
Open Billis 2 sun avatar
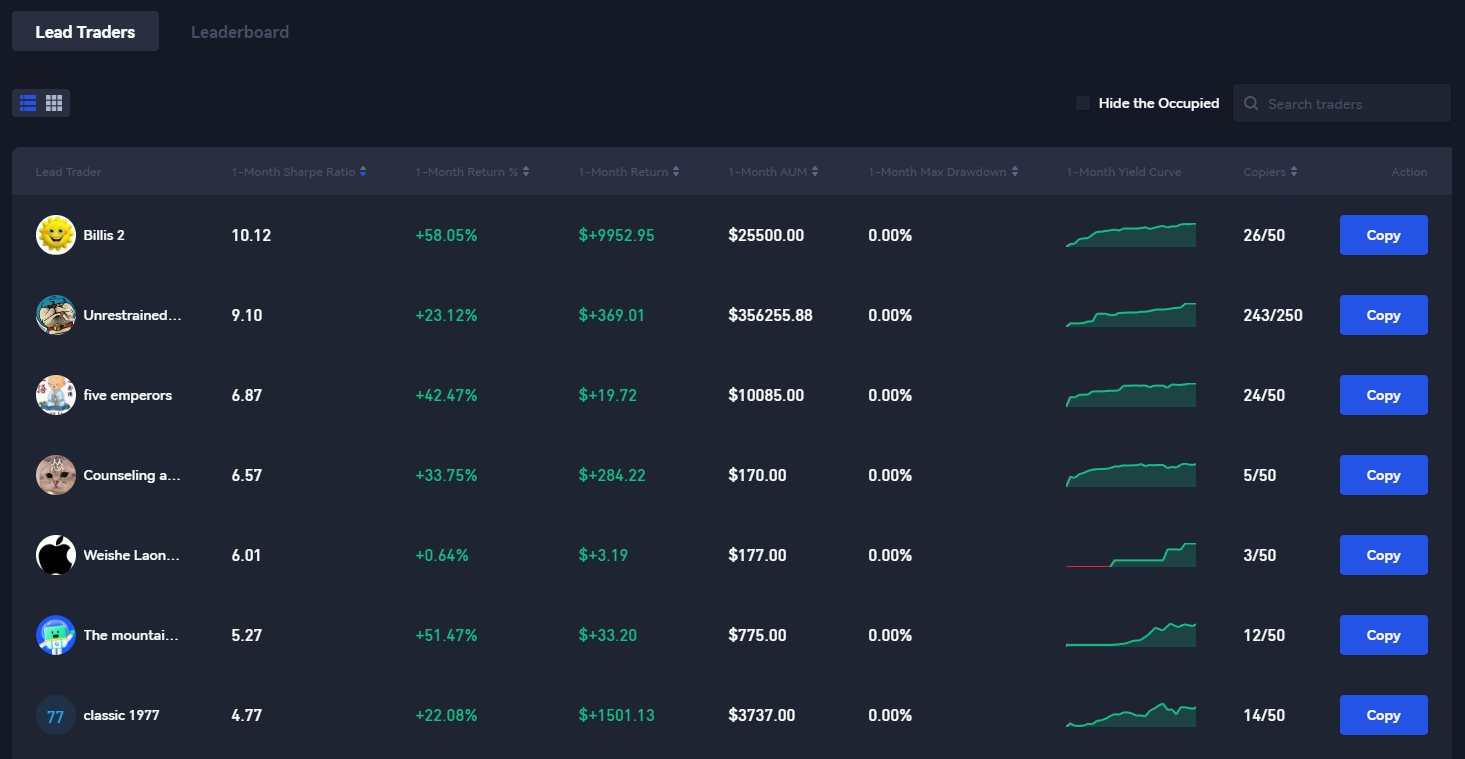pyautogui.click(x=56, y=235)
